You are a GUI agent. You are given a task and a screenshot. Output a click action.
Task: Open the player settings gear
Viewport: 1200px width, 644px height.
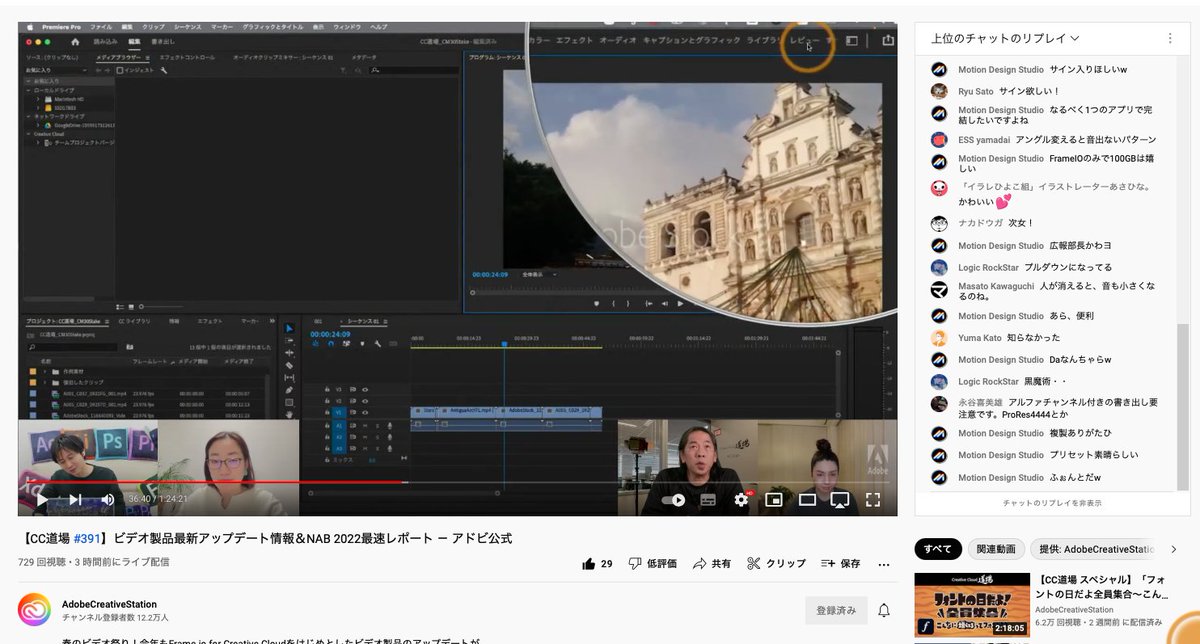pos(741,499)
